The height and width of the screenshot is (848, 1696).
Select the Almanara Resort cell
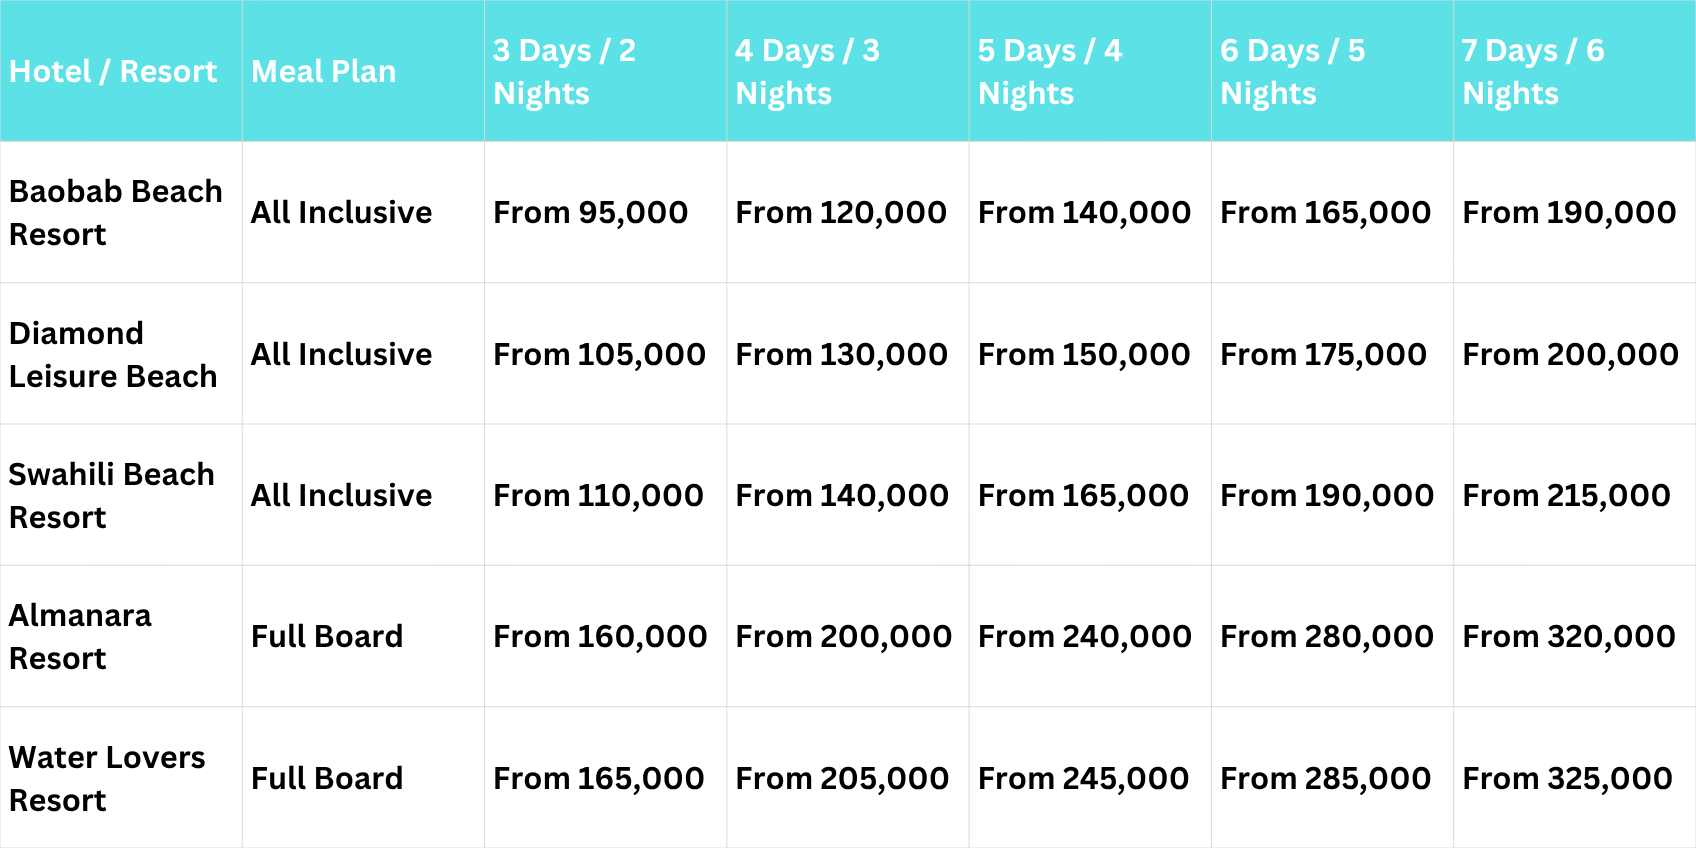(x=81, y=637)
